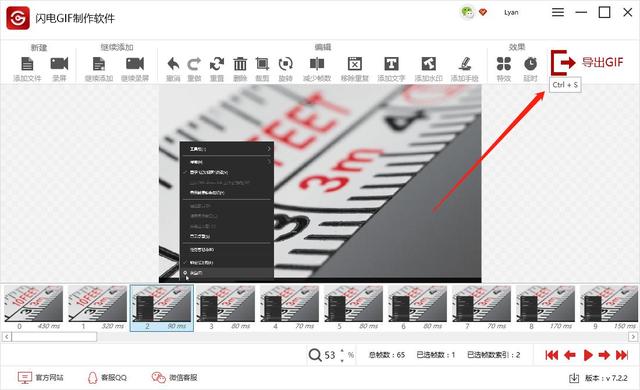Click the 减少帧数 reduce frames icon
The height and width of the screenshot is (390, 640).
317,64
